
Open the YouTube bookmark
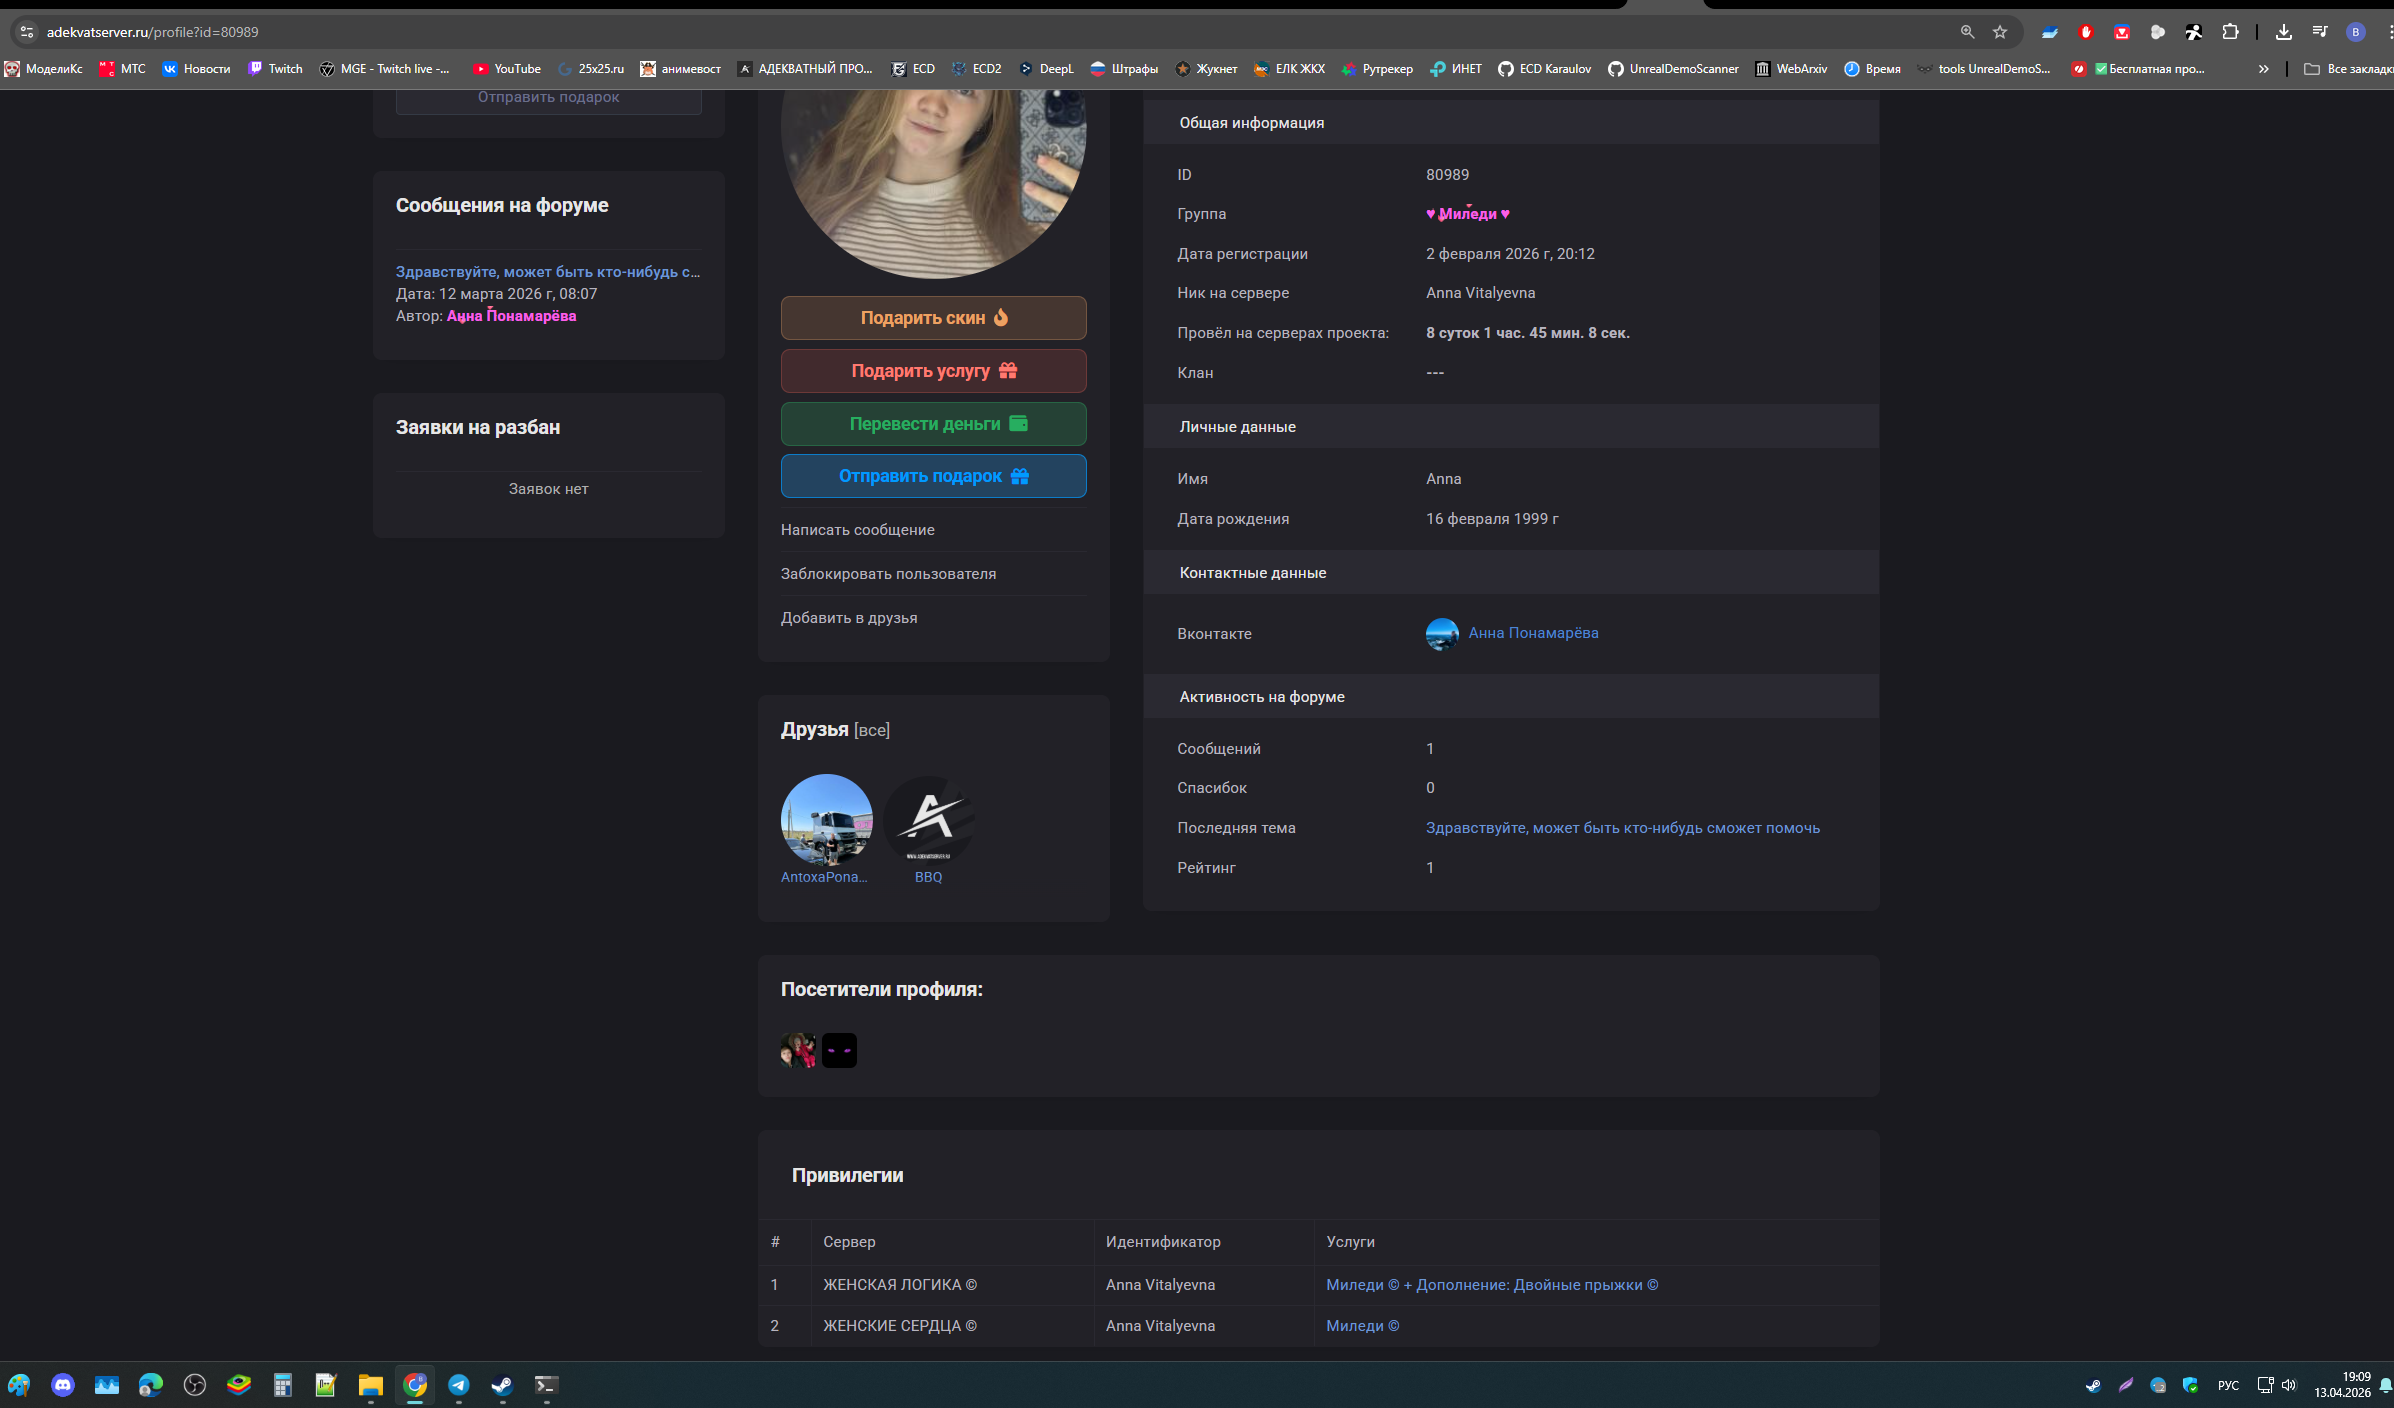tap(507, 69)
